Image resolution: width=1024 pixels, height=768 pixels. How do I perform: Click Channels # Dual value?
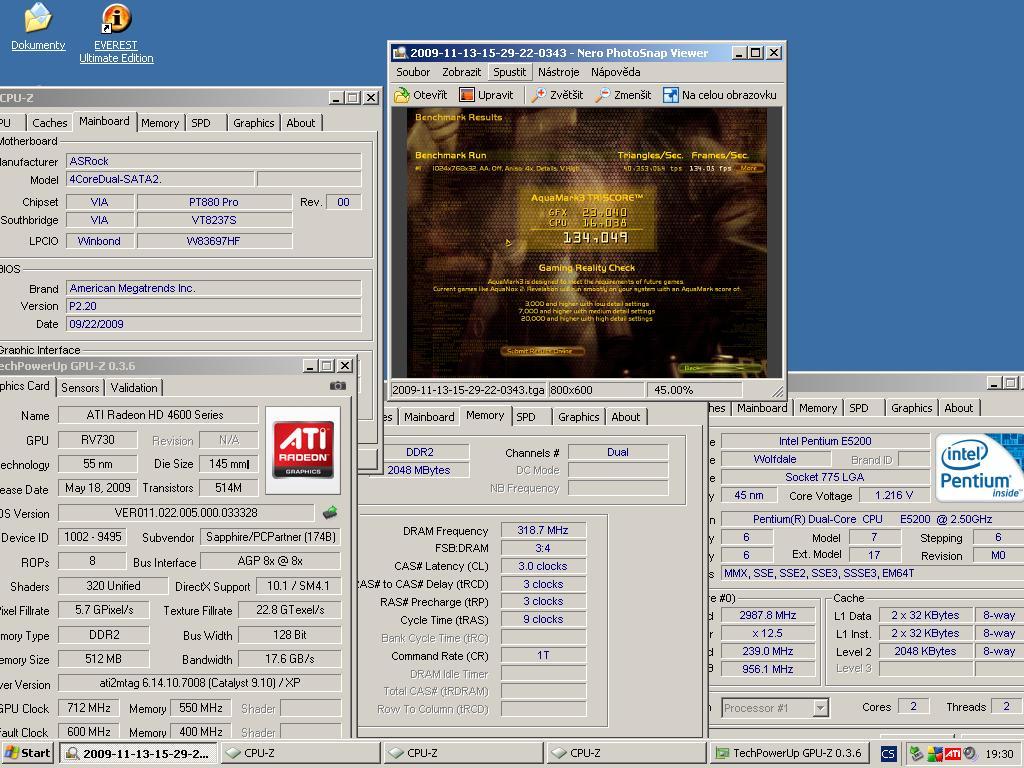[618, 452]
